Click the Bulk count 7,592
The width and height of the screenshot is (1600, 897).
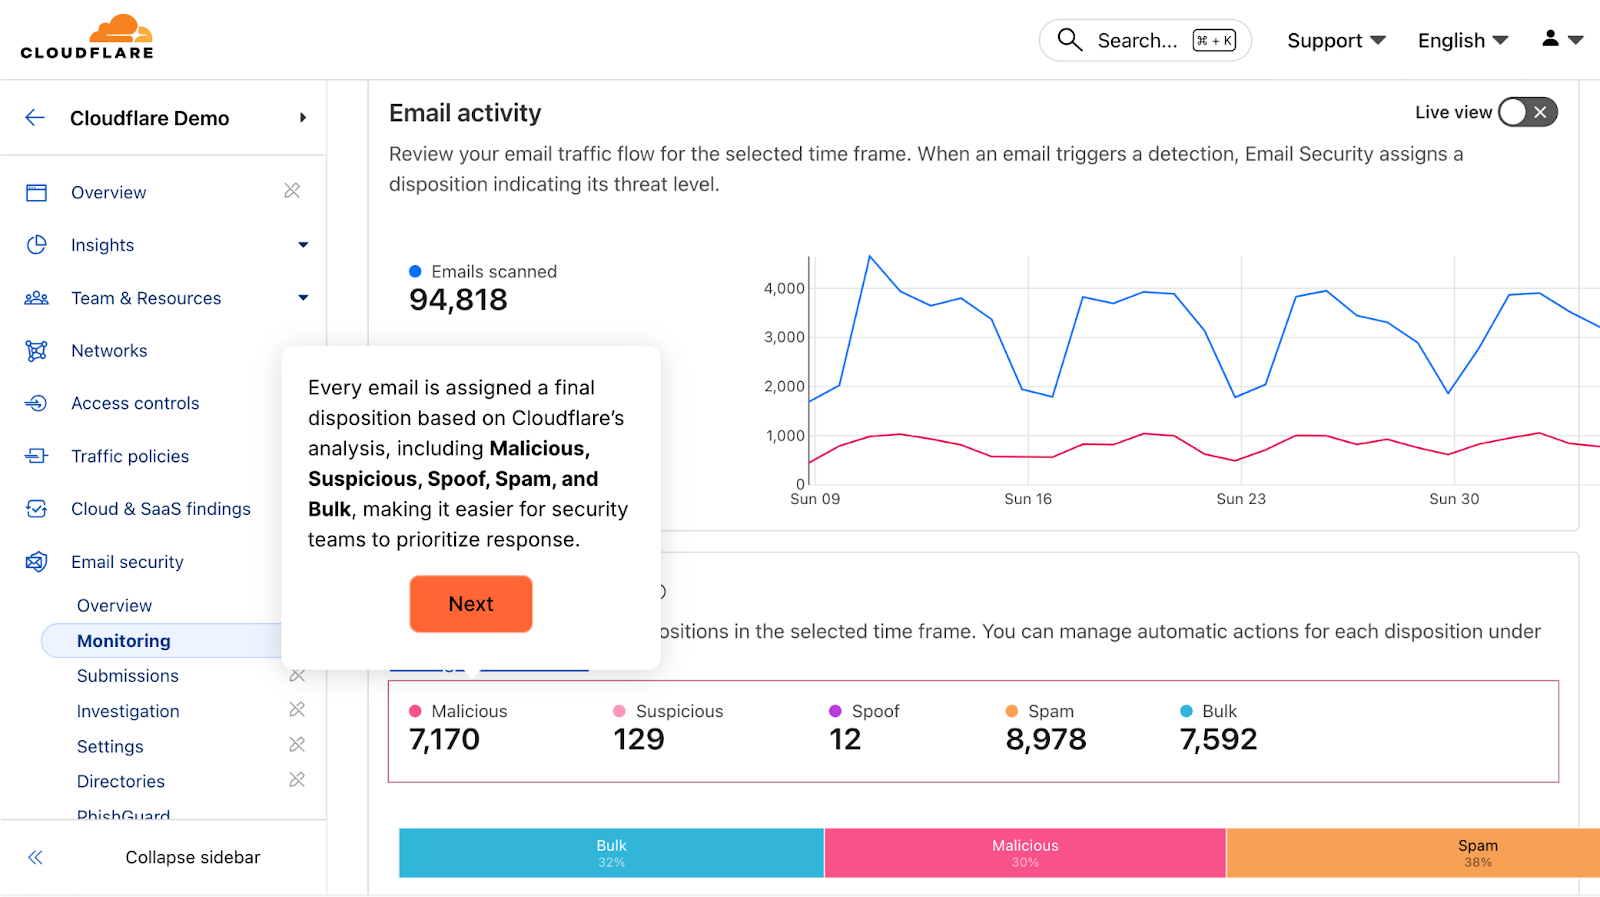(x=1219, y=739)
